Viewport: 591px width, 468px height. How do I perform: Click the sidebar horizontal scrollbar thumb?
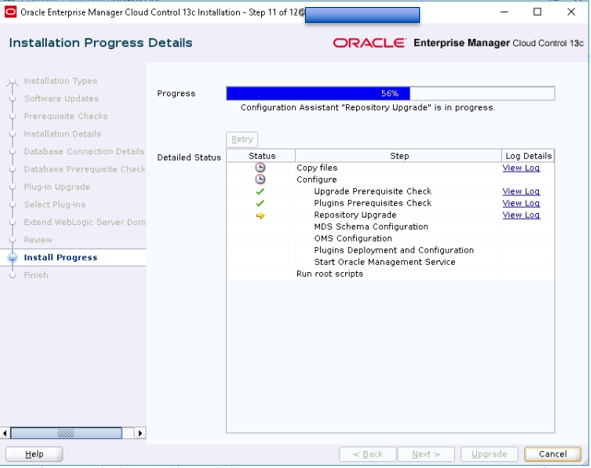pyautogui.click(x=66, y=433)
